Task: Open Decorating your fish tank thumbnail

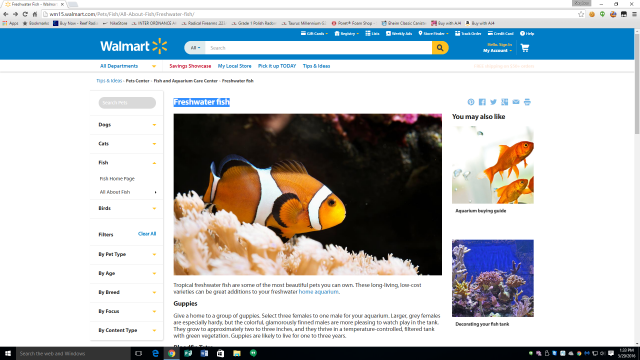Action: click(493, 278)
